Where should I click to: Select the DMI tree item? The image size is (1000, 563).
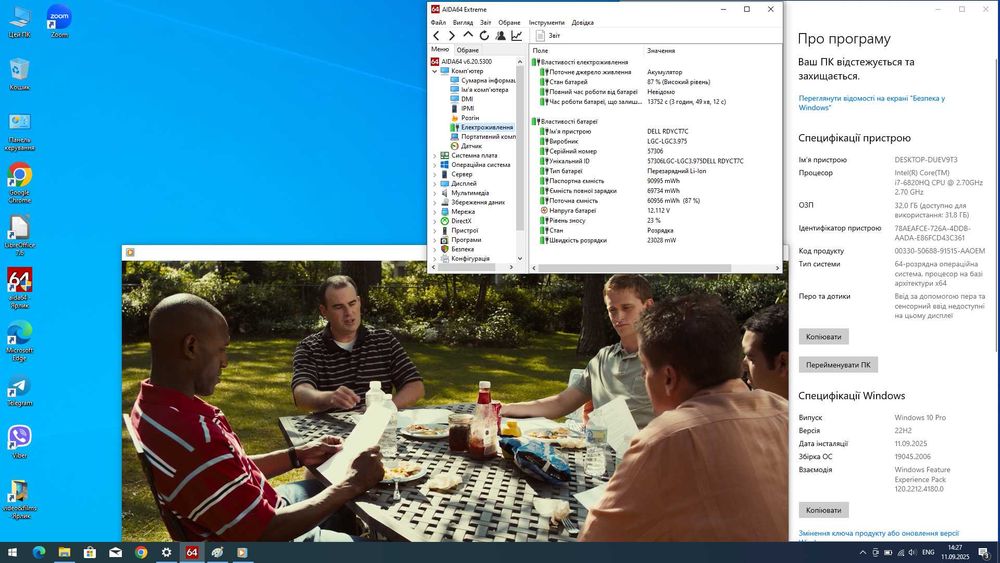[462, 99]
